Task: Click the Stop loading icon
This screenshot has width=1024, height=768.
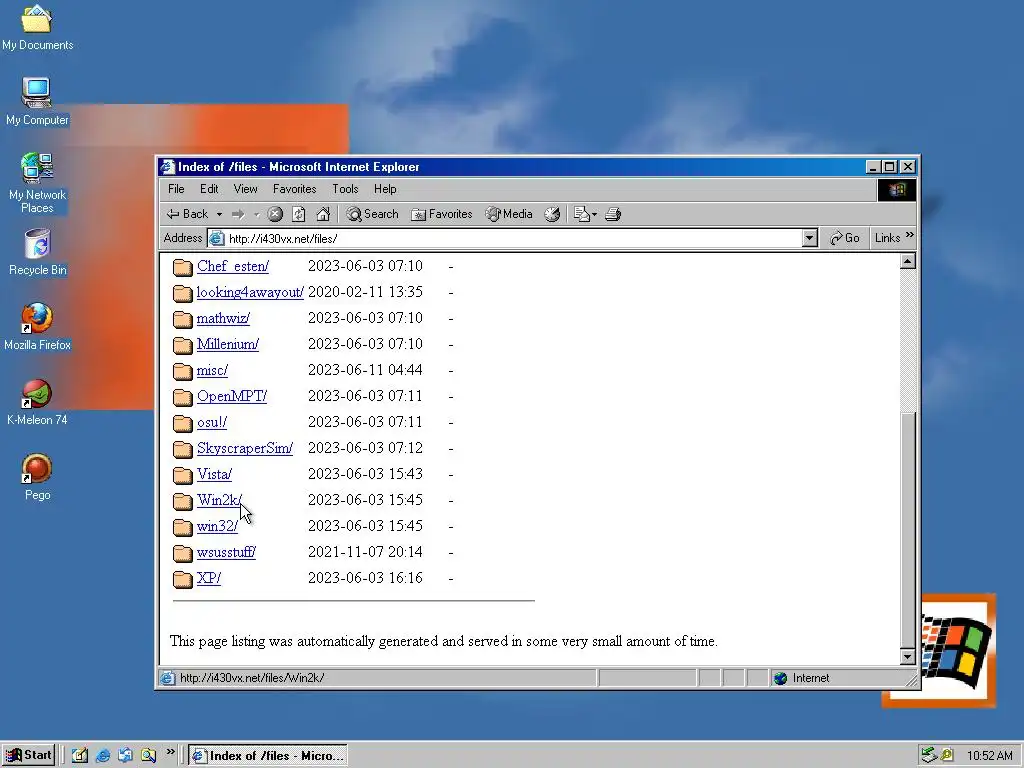Action: point(275,214)
